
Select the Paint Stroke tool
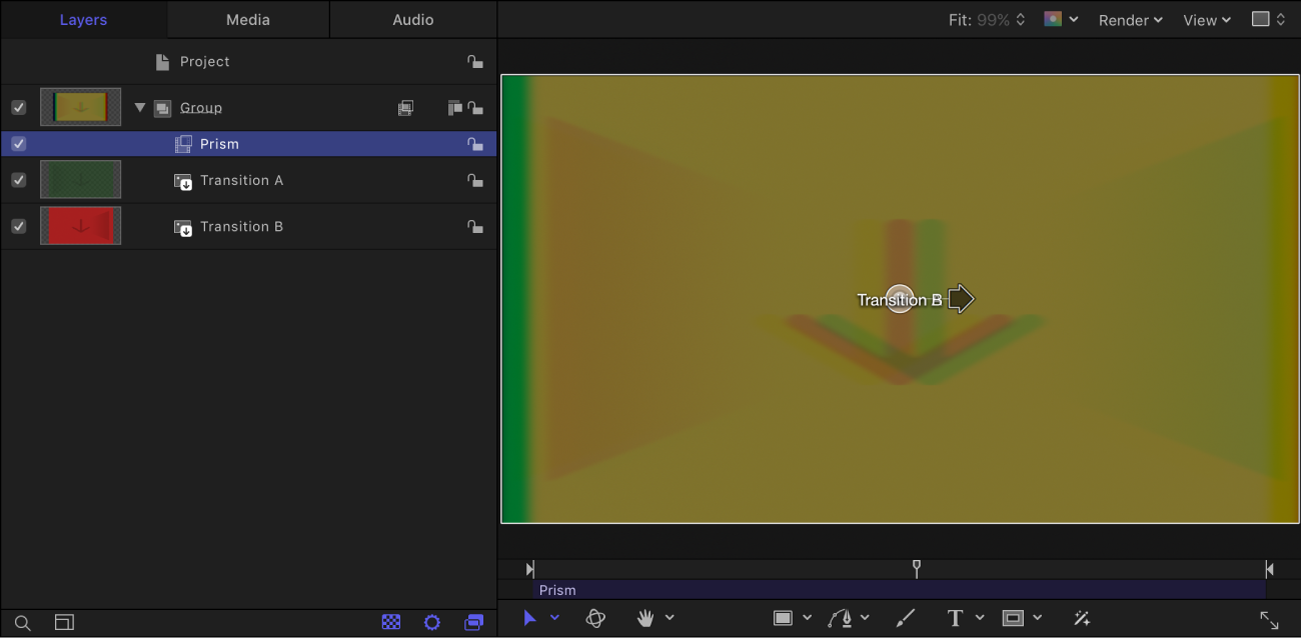tap(905, 618)
